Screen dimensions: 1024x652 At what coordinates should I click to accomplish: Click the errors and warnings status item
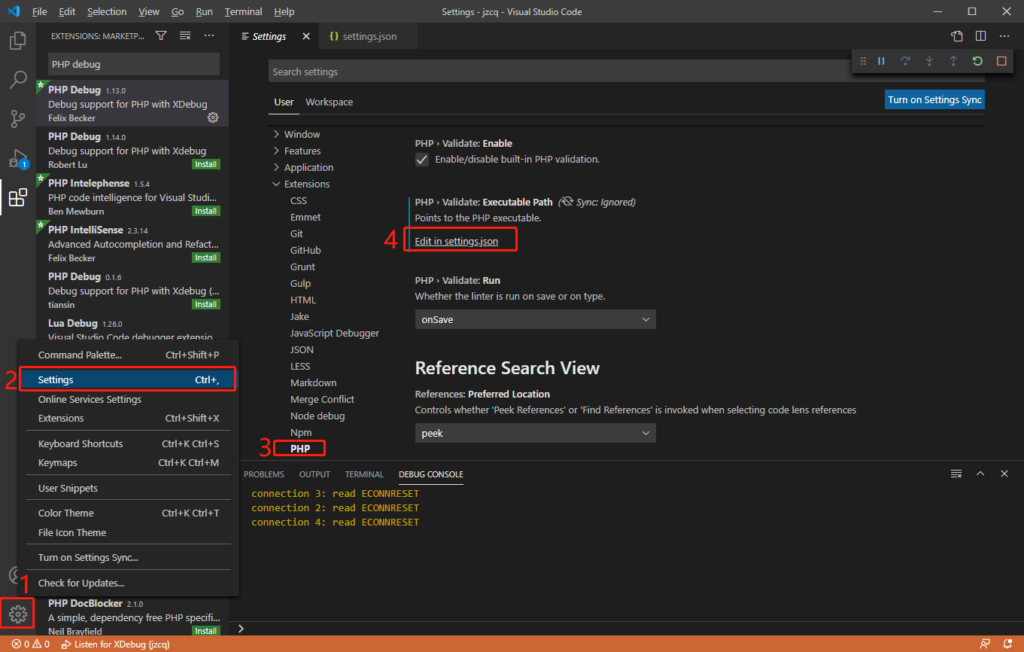click(x=30, y=644)
